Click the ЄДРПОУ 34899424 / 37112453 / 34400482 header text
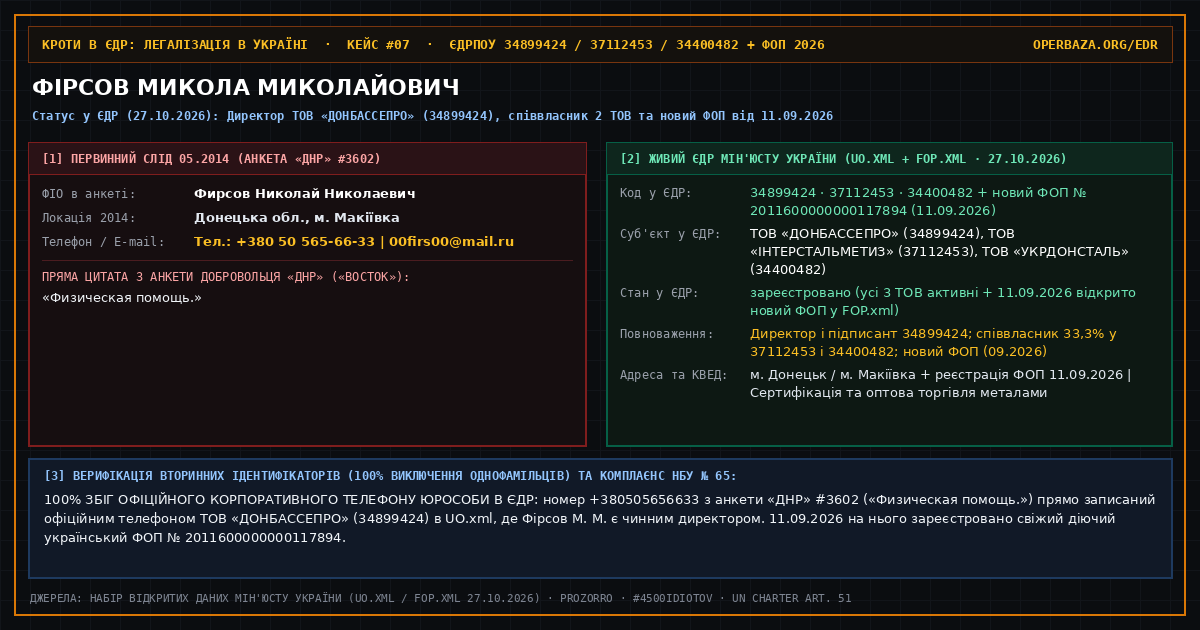This screenshot has height=630, width=1200. (x=637, y=45)
